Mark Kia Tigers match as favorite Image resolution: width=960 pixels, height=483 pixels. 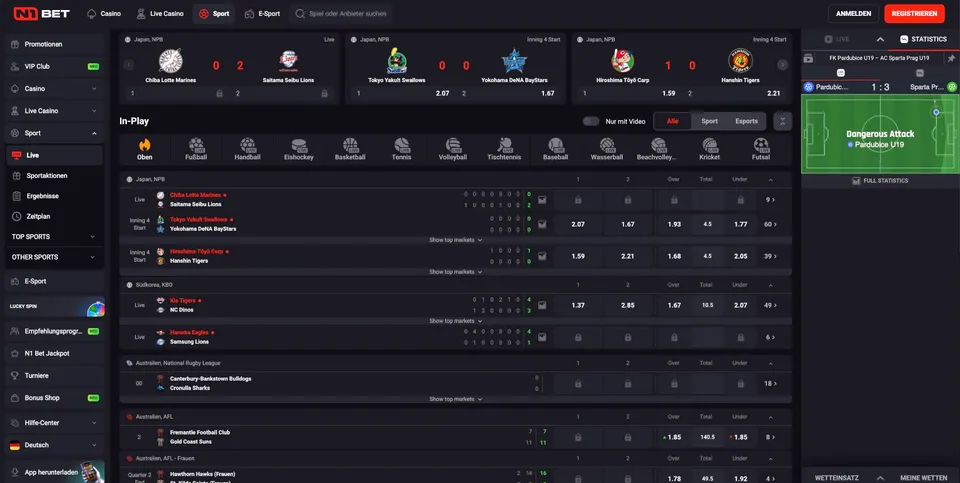tap(199, 300)
